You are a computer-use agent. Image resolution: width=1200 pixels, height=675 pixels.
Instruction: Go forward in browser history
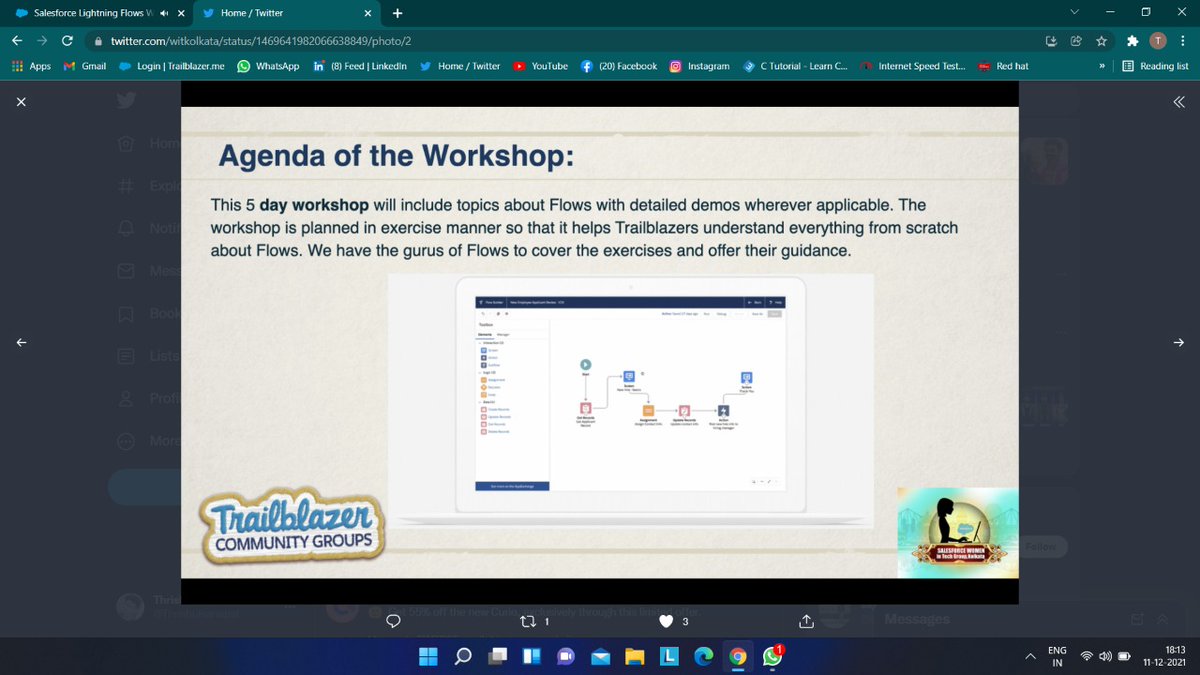point(42,41)
